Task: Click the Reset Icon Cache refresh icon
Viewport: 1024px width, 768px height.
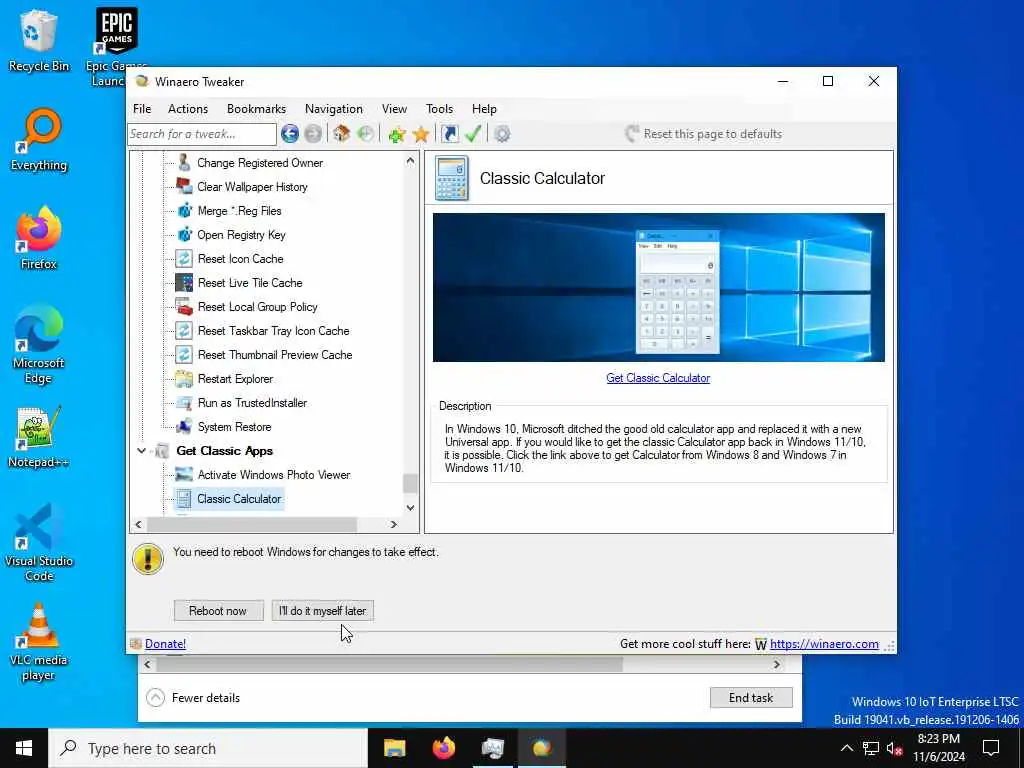Action: 184,259
